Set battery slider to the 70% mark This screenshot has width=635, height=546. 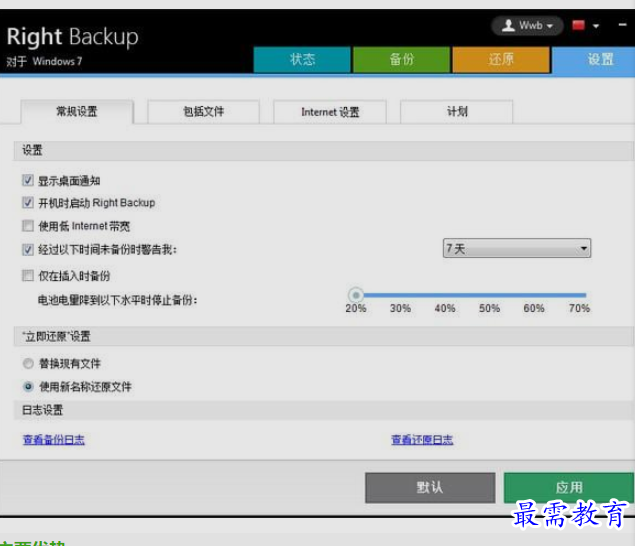[579, 295]
